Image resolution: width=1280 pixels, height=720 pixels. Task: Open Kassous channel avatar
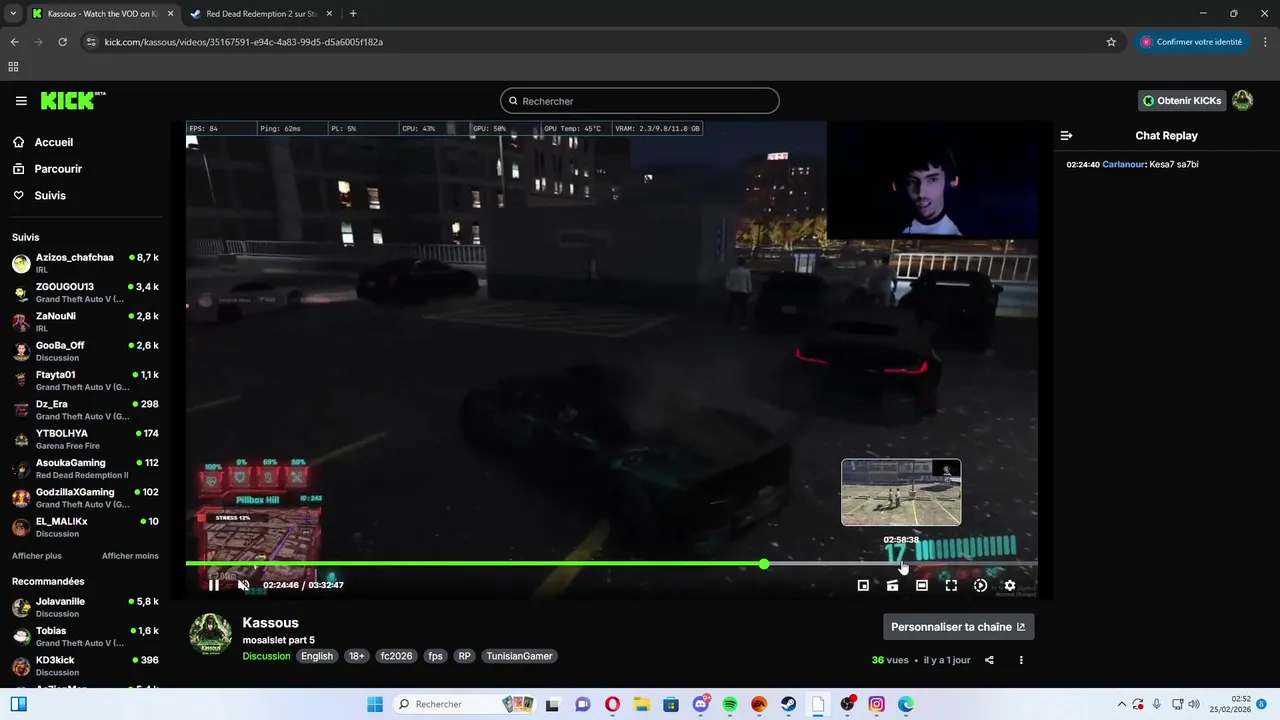(x=210, y=635)
